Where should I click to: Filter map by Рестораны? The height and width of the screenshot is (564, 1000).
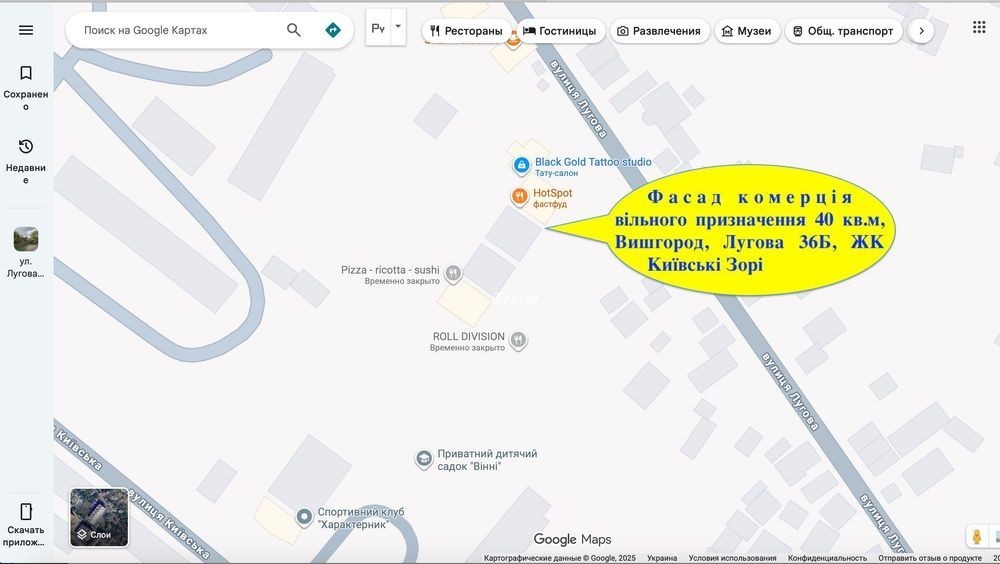point(466,31)
